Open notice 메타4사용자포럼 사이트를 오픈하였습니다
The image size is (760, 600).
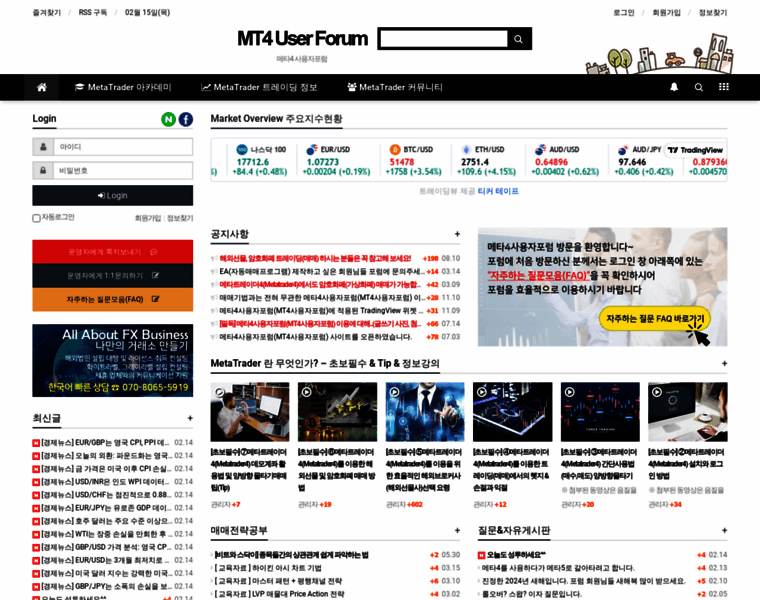pos(316,337)
